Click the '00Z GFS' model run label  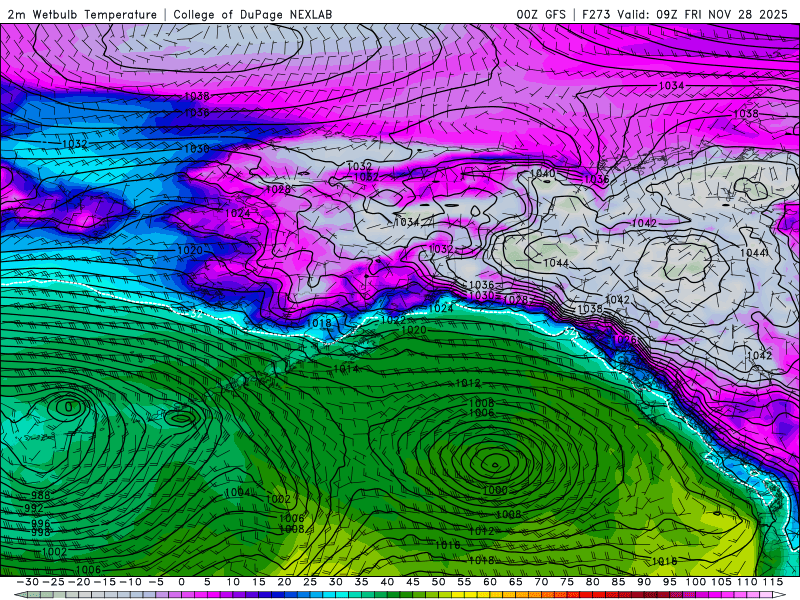click(x=541, y=15)
